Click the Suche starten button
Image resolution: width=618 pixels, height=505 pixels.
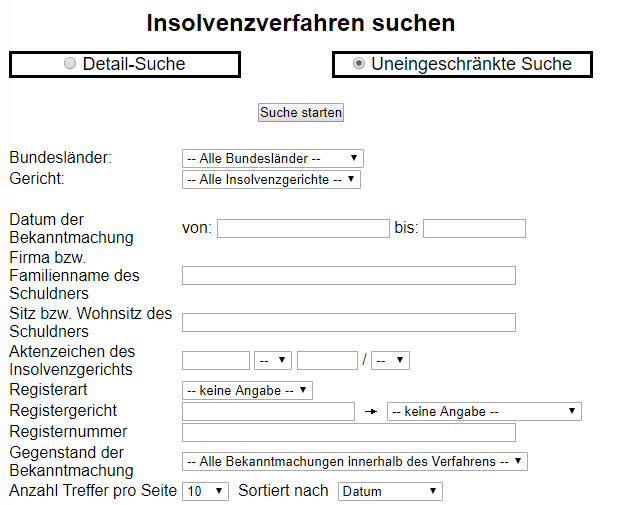click(x=301, y=113)
